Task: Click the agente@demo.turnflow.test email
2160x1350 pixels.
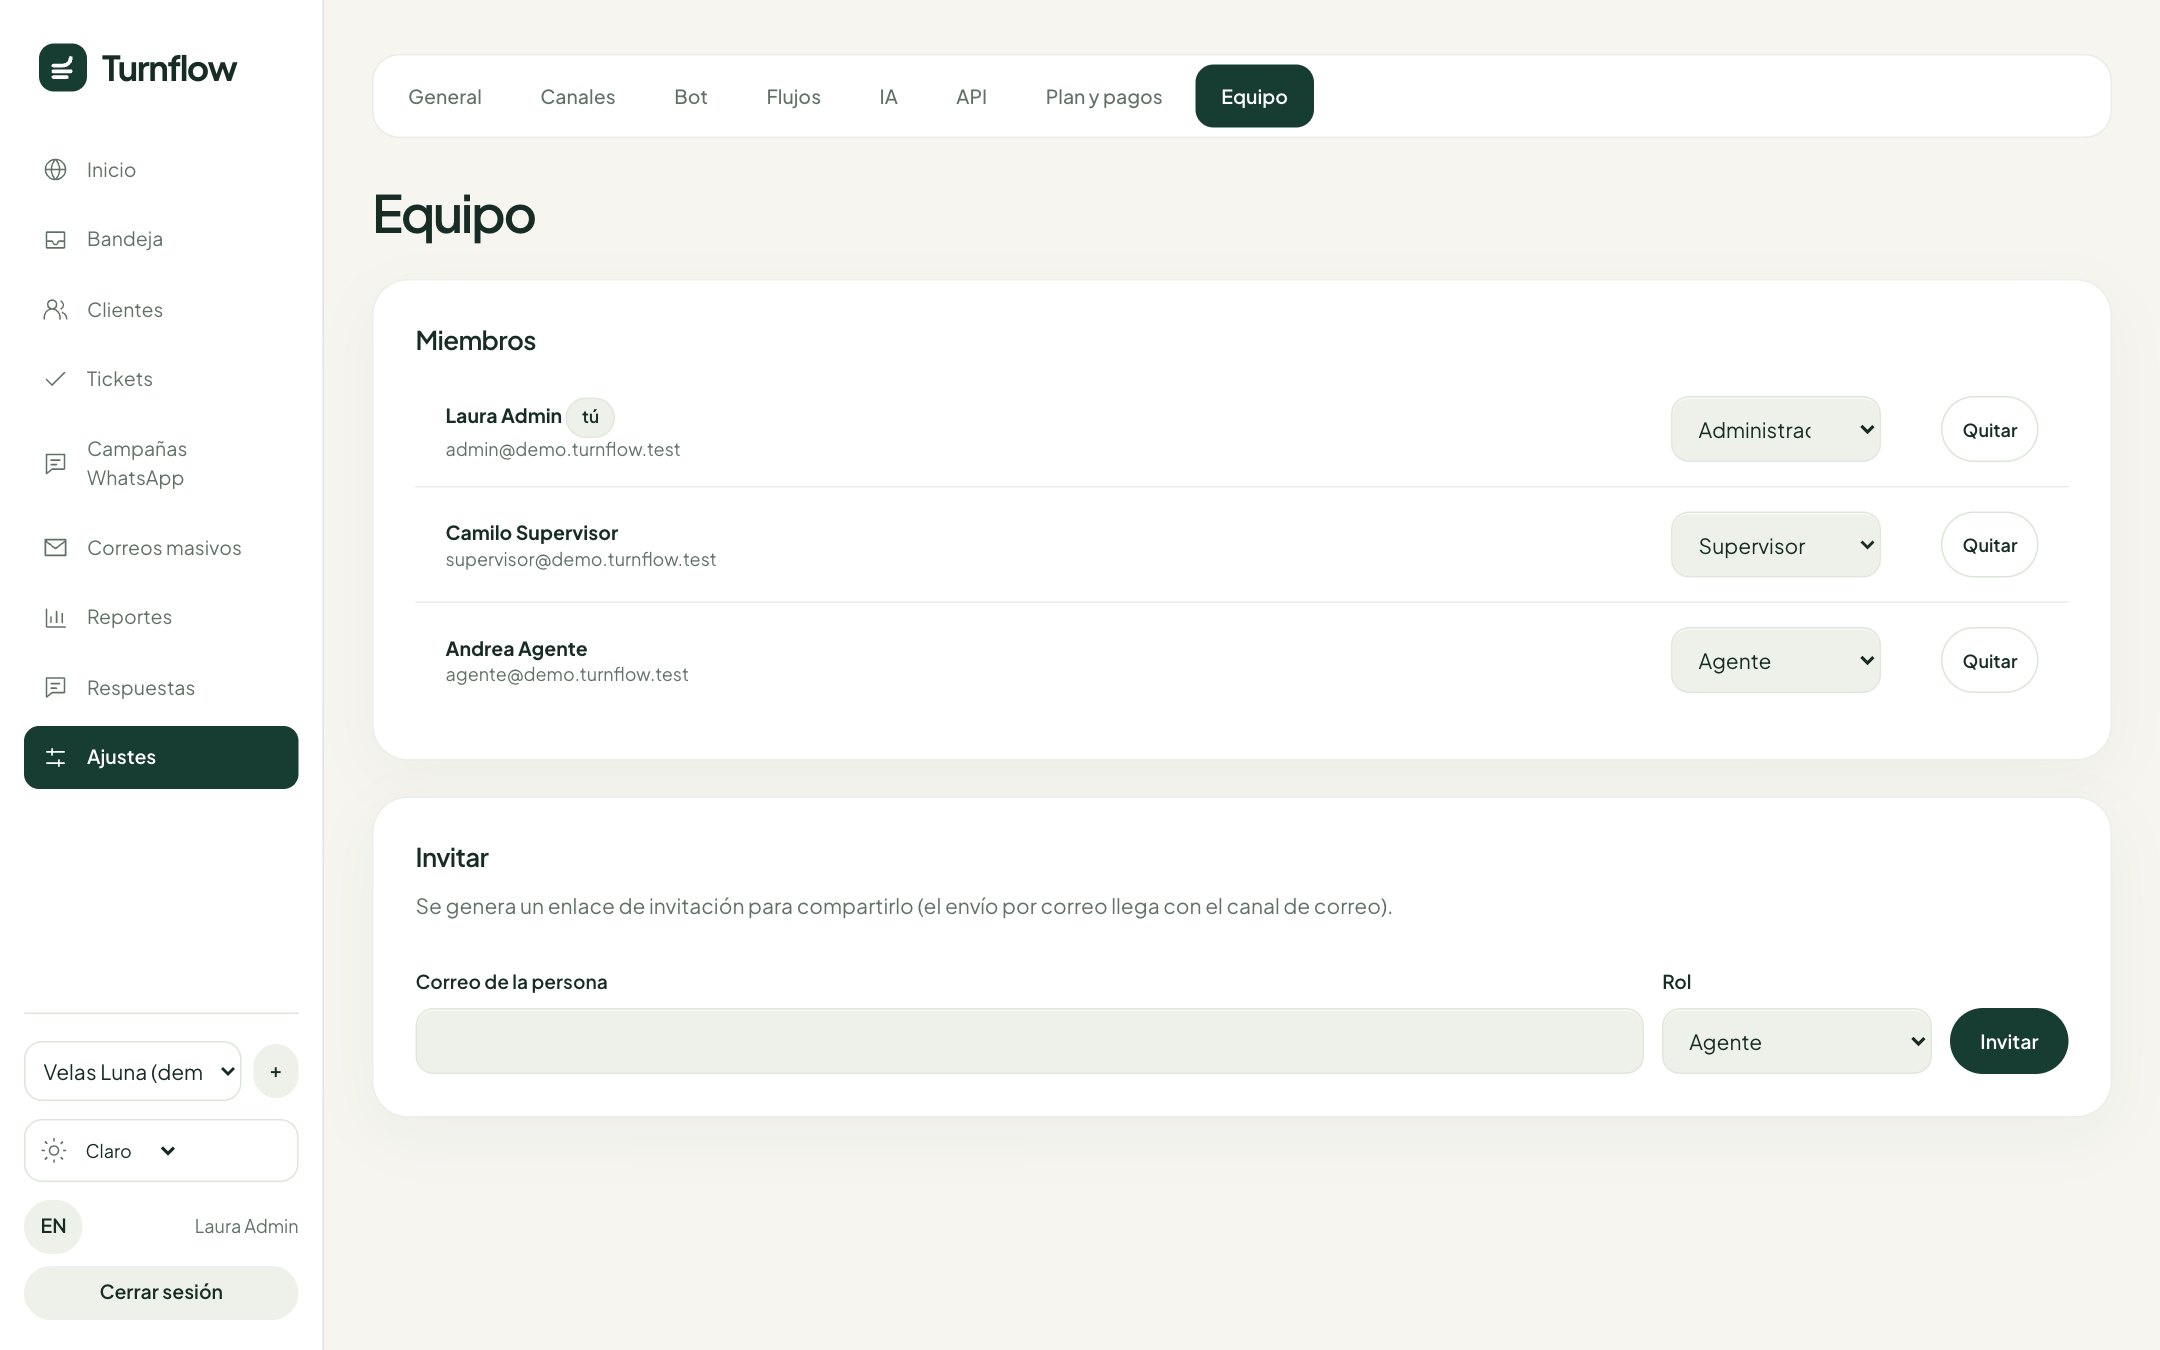Action: point(567,675)
